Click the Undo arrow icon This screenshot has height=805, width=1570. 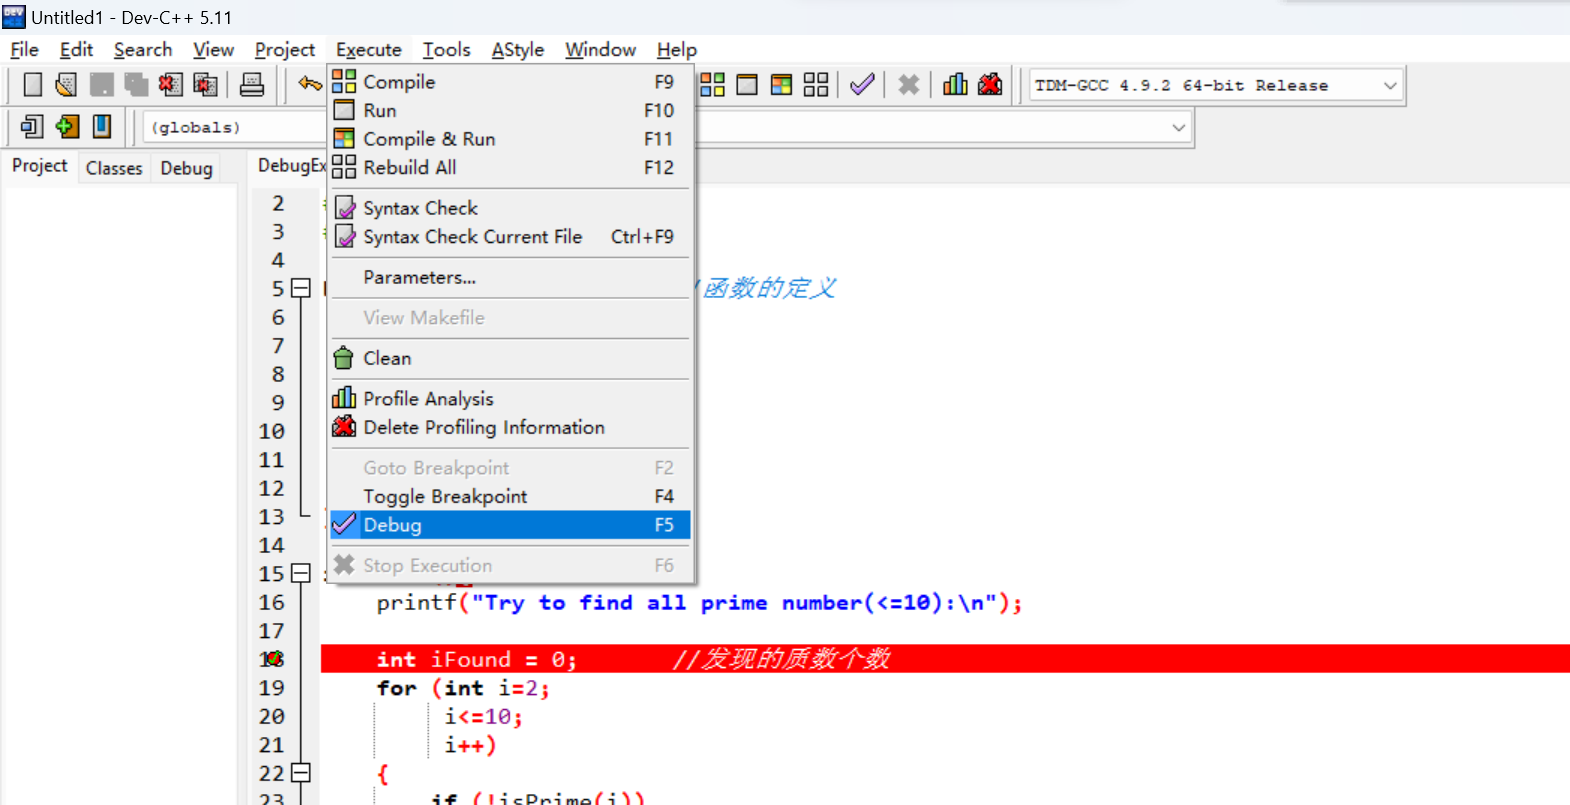tap(310, 85)
